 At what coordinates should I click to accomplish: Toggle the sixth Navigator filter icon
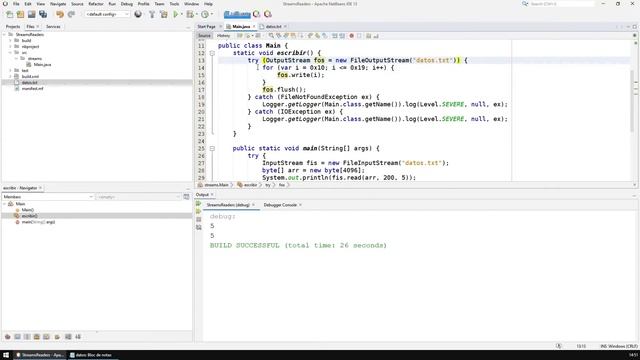pyautogui.click(x=57, y=337)
